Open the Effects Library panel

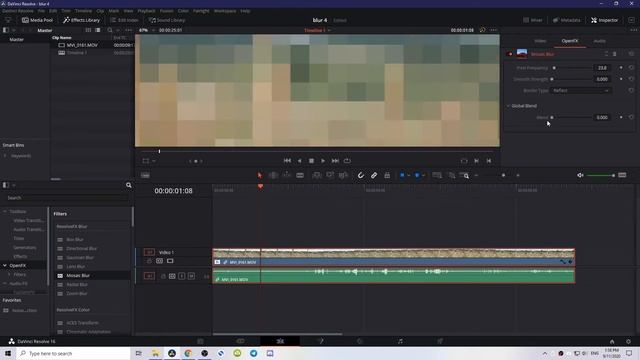click(x=81, y=20)
